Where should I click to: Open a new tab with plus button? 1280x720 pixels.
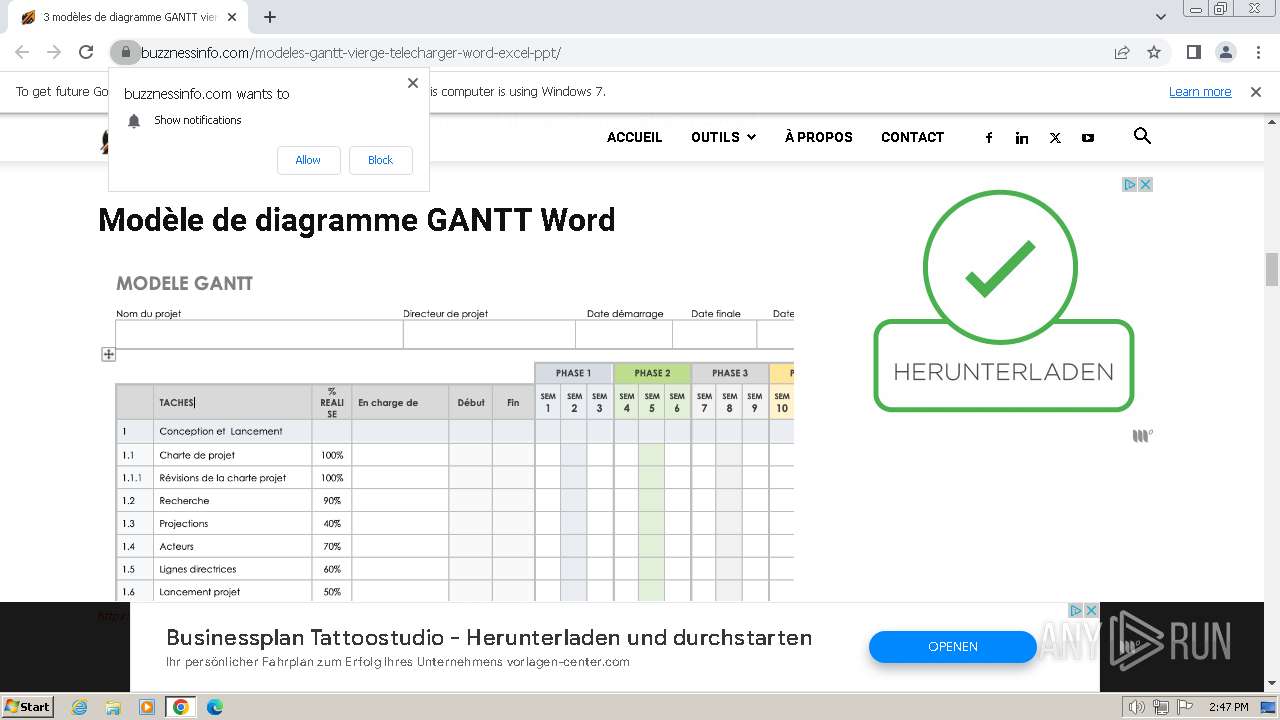270,17
